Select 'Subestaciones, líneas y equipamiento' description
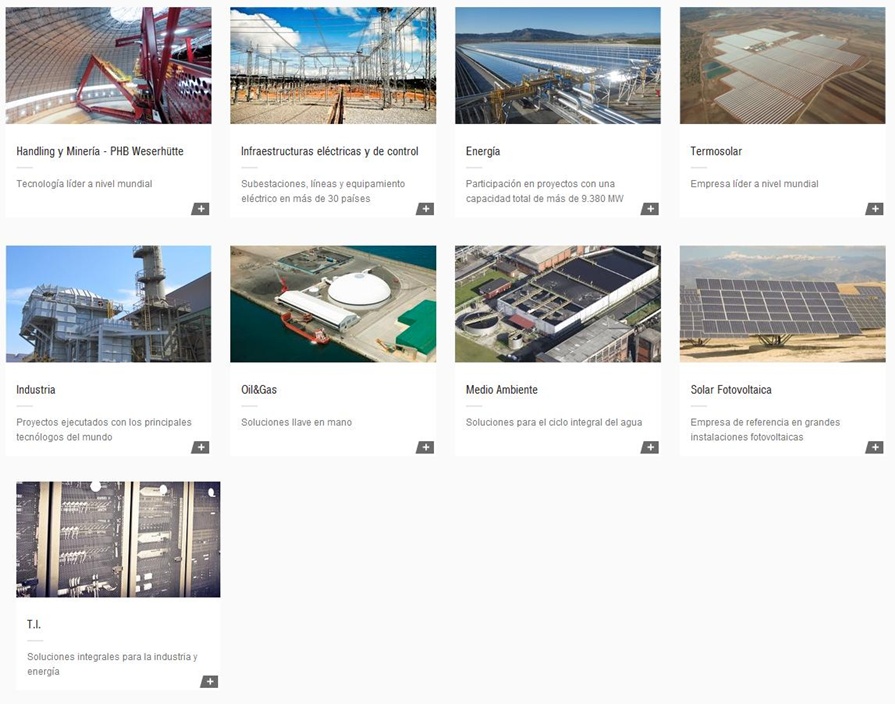Screen dimensions: 895x704 tap(322, 184)
